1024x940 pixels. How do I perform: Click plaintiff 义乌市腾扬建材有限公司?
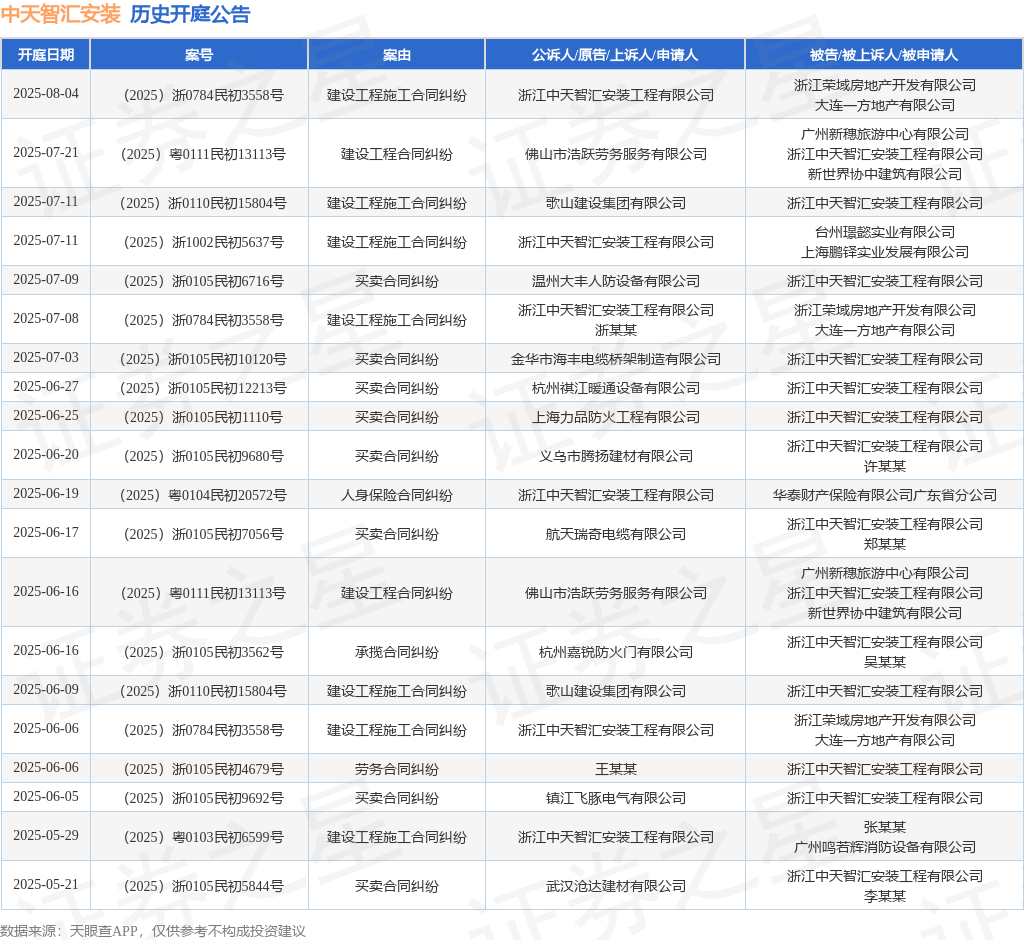[615, 457]
